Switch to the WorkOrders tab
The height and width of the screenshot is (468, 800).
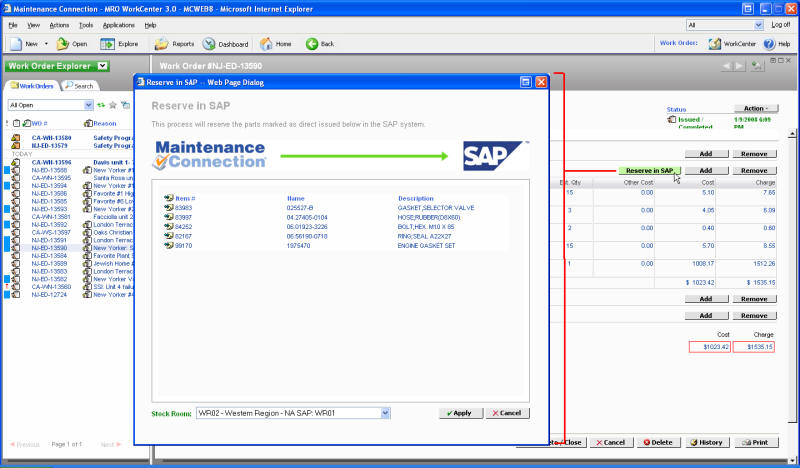coord(32,86)
